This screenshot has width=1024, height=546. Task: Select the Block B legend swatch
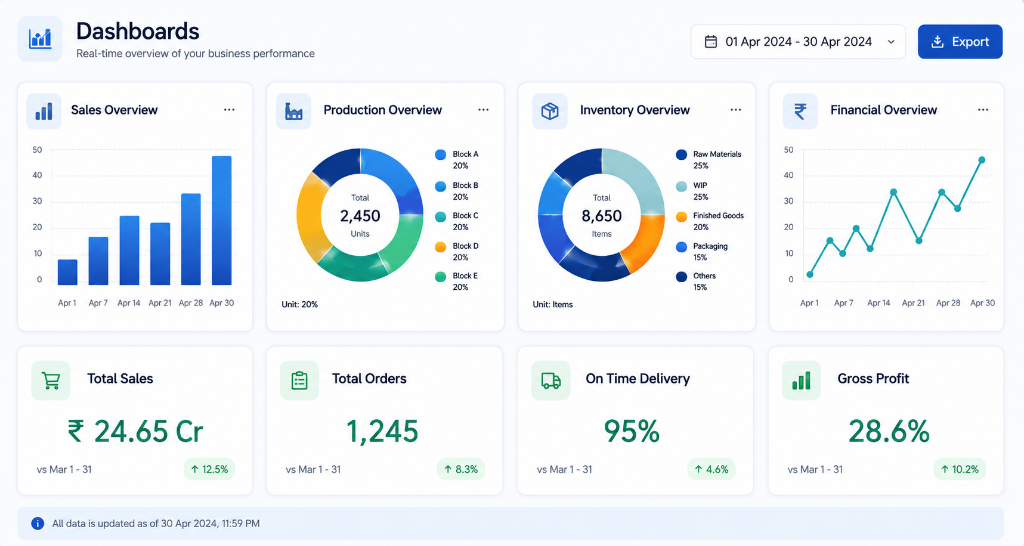440,186
